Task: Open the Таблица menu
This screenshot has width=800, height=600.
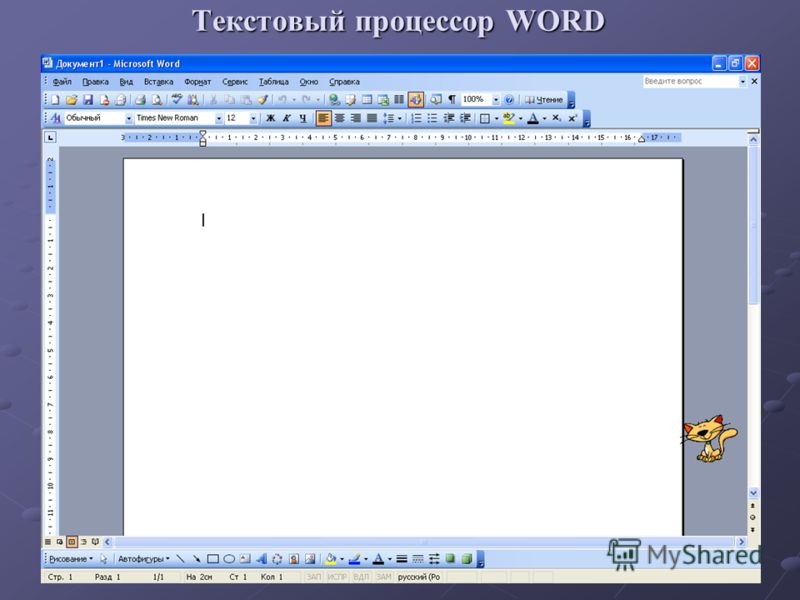Action: tap(273, 82)
